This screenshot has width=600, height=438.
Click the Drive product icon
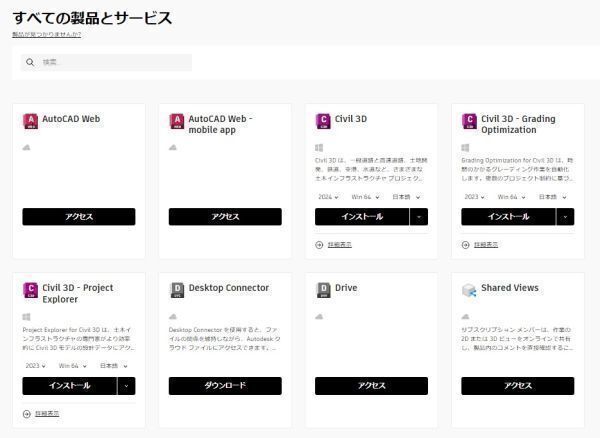point(323,290)
